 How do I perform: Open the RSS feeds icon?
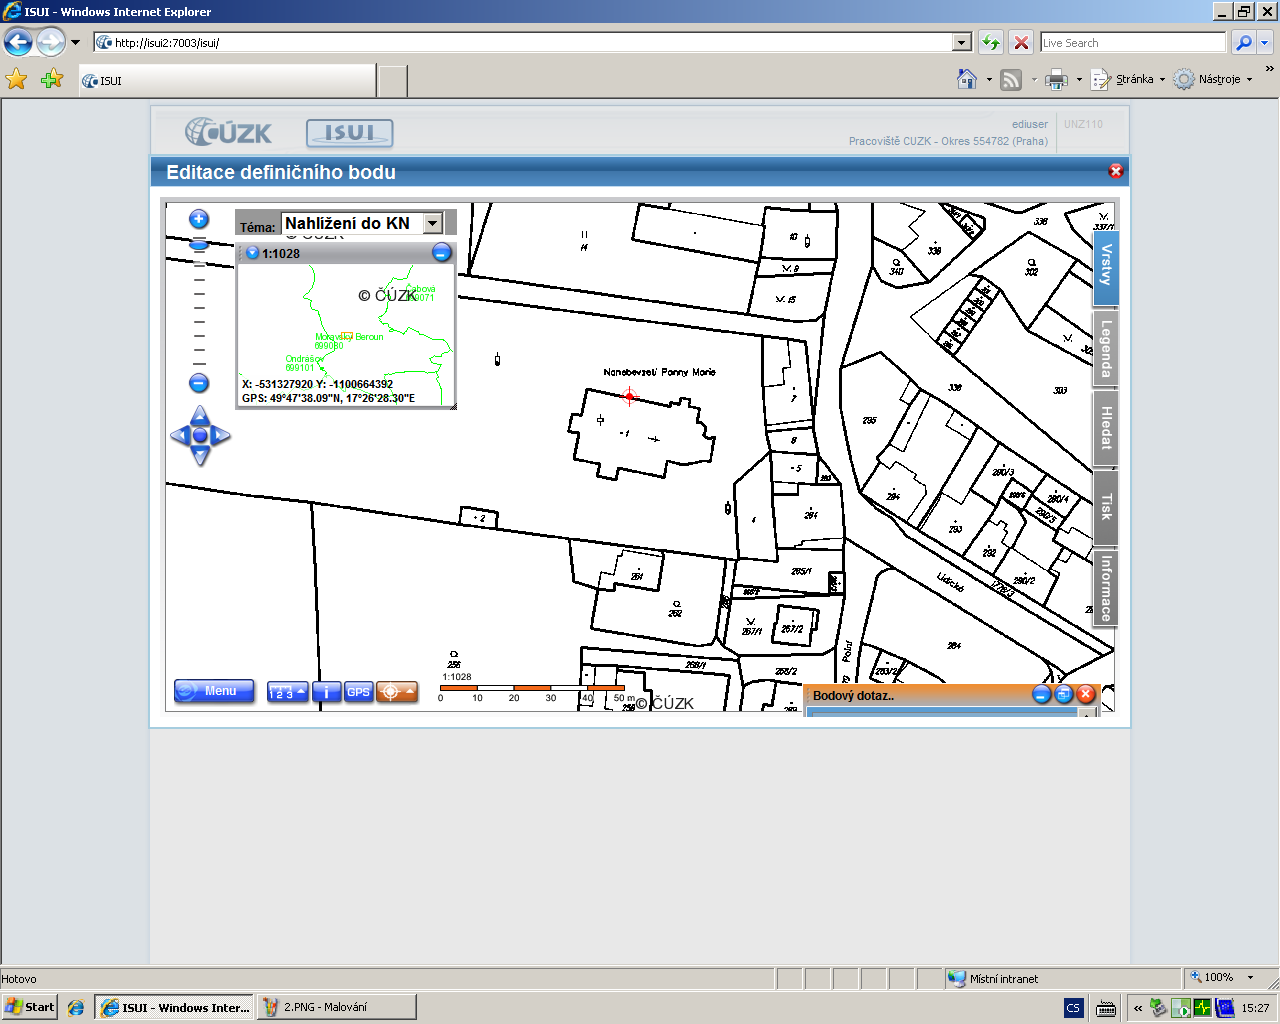pyautogui.click(x=1011, y=80)
